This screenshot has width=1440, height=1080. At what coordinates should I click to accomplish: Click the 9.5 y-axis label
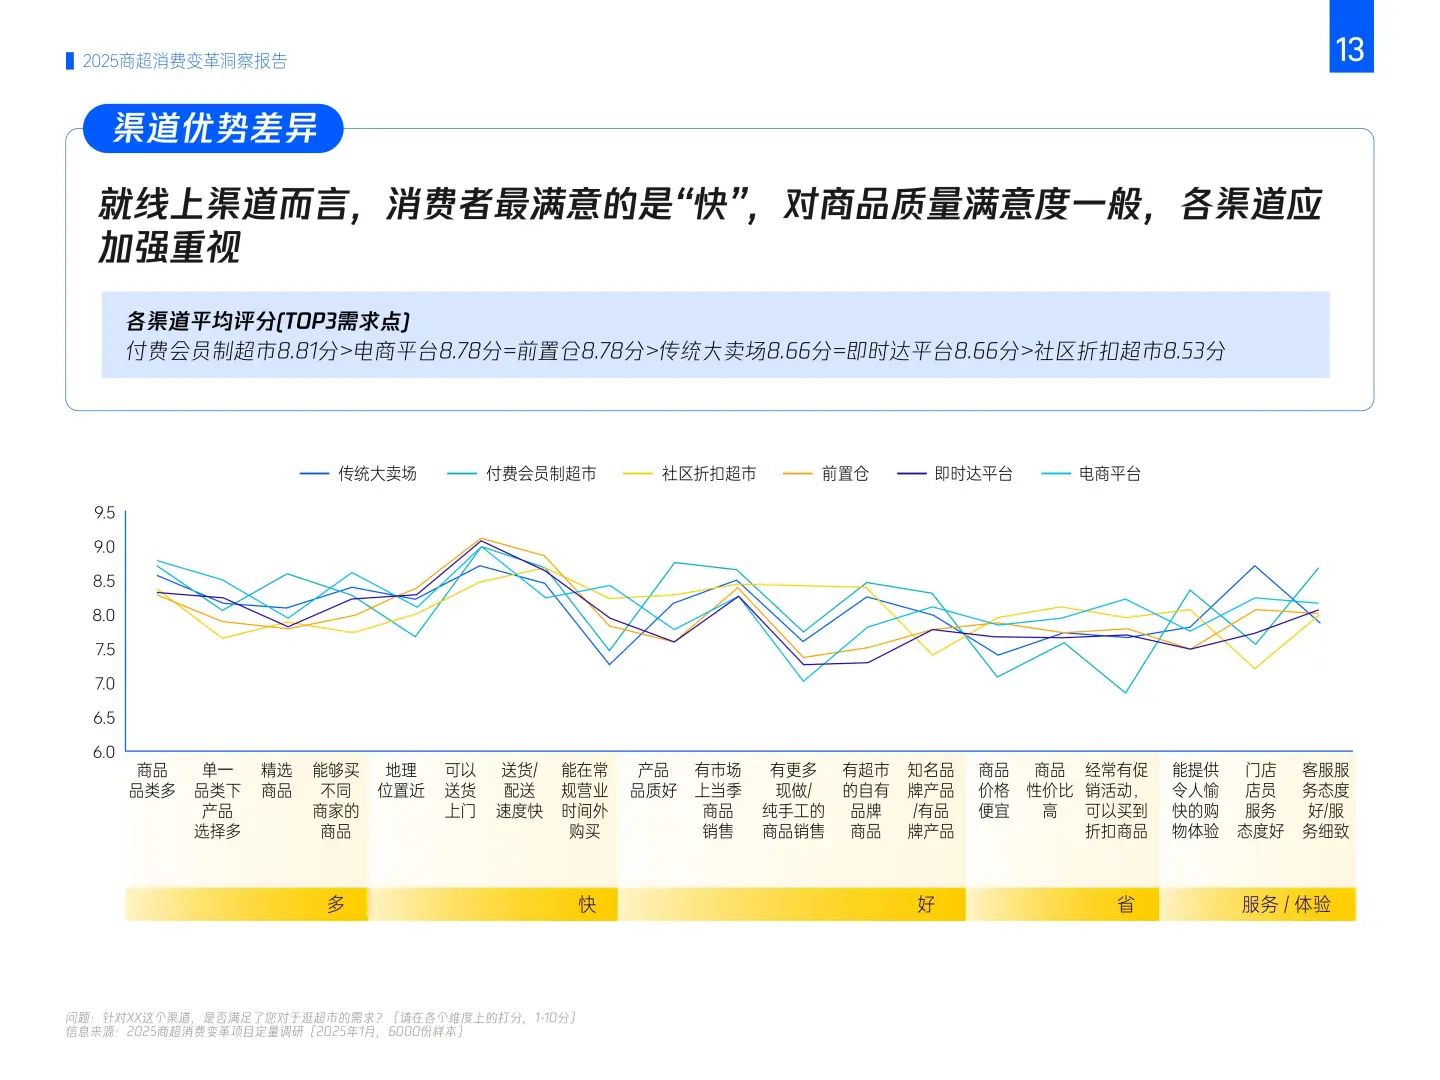[x=104, y=513]
